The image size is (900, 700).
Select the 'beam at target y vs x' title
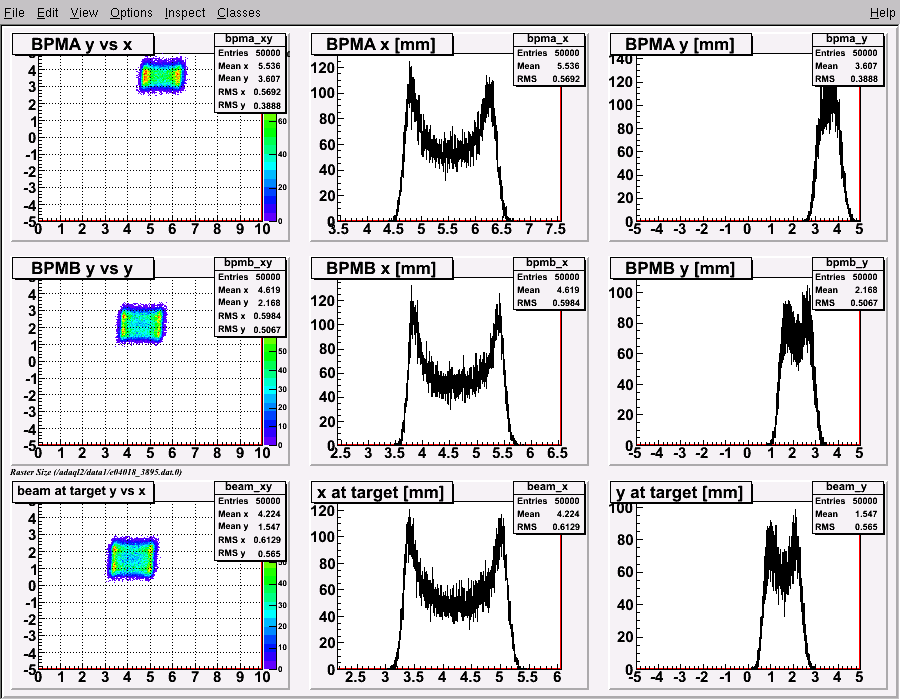coord(83,491)
